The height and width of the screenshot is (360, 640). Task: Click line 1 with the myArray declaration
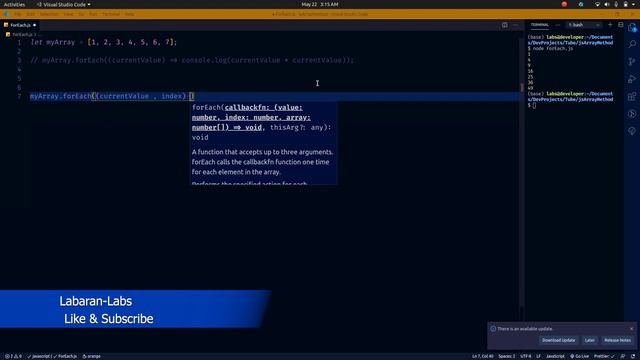[x=104, y=42]
